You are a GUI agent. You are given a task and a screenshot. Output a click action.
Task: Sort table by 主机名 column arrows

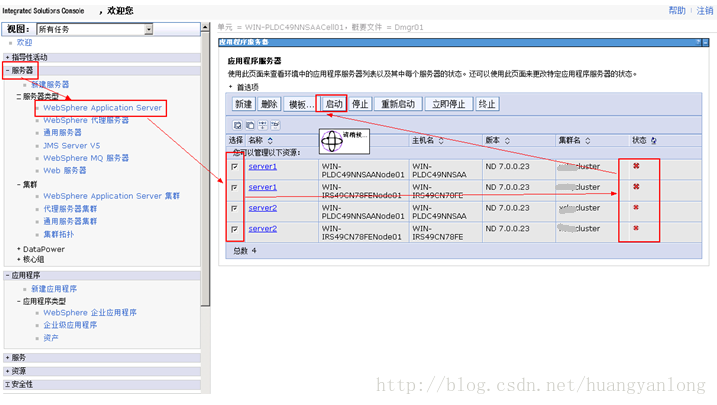tap(441, 140)
